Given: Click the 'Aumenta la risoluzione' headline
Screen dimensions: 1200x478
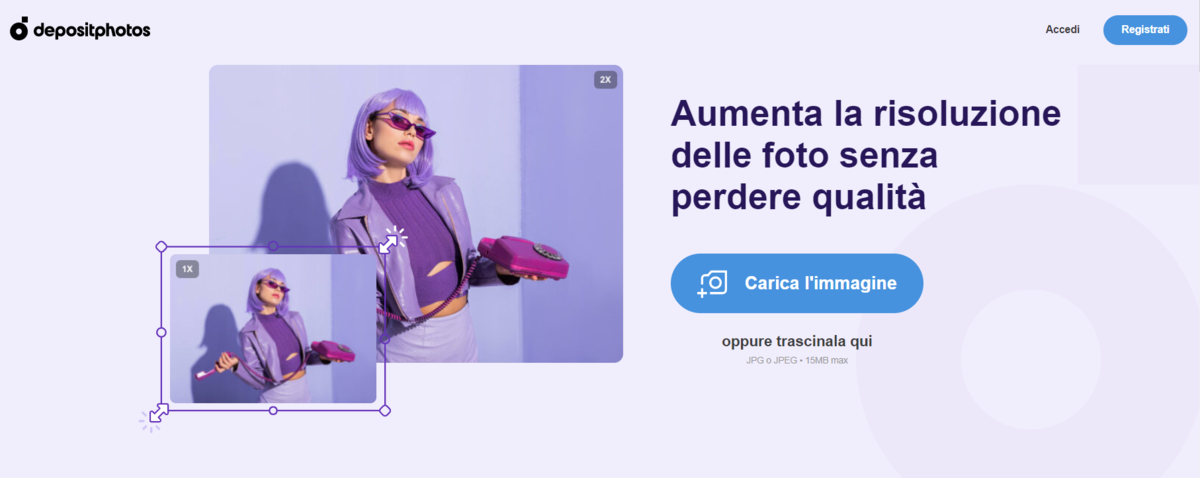Looking at the screenshot, I should pyautogui.click(x=866, y=113).
